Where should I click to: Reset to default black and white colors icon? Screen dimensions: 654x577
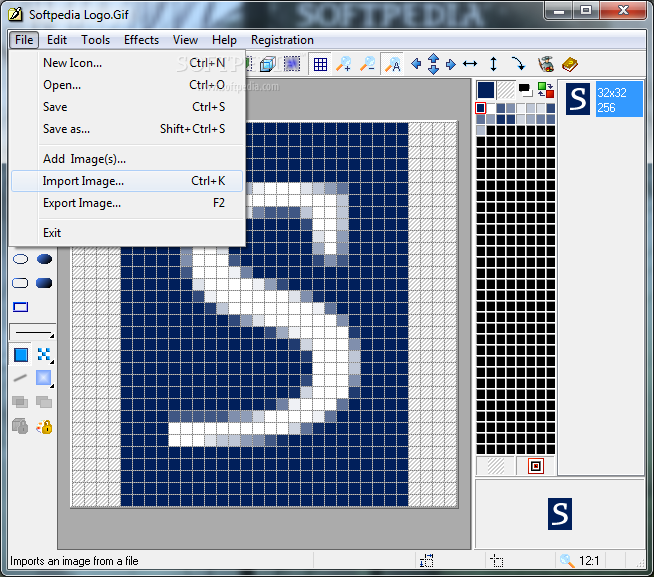click(525, 89)
